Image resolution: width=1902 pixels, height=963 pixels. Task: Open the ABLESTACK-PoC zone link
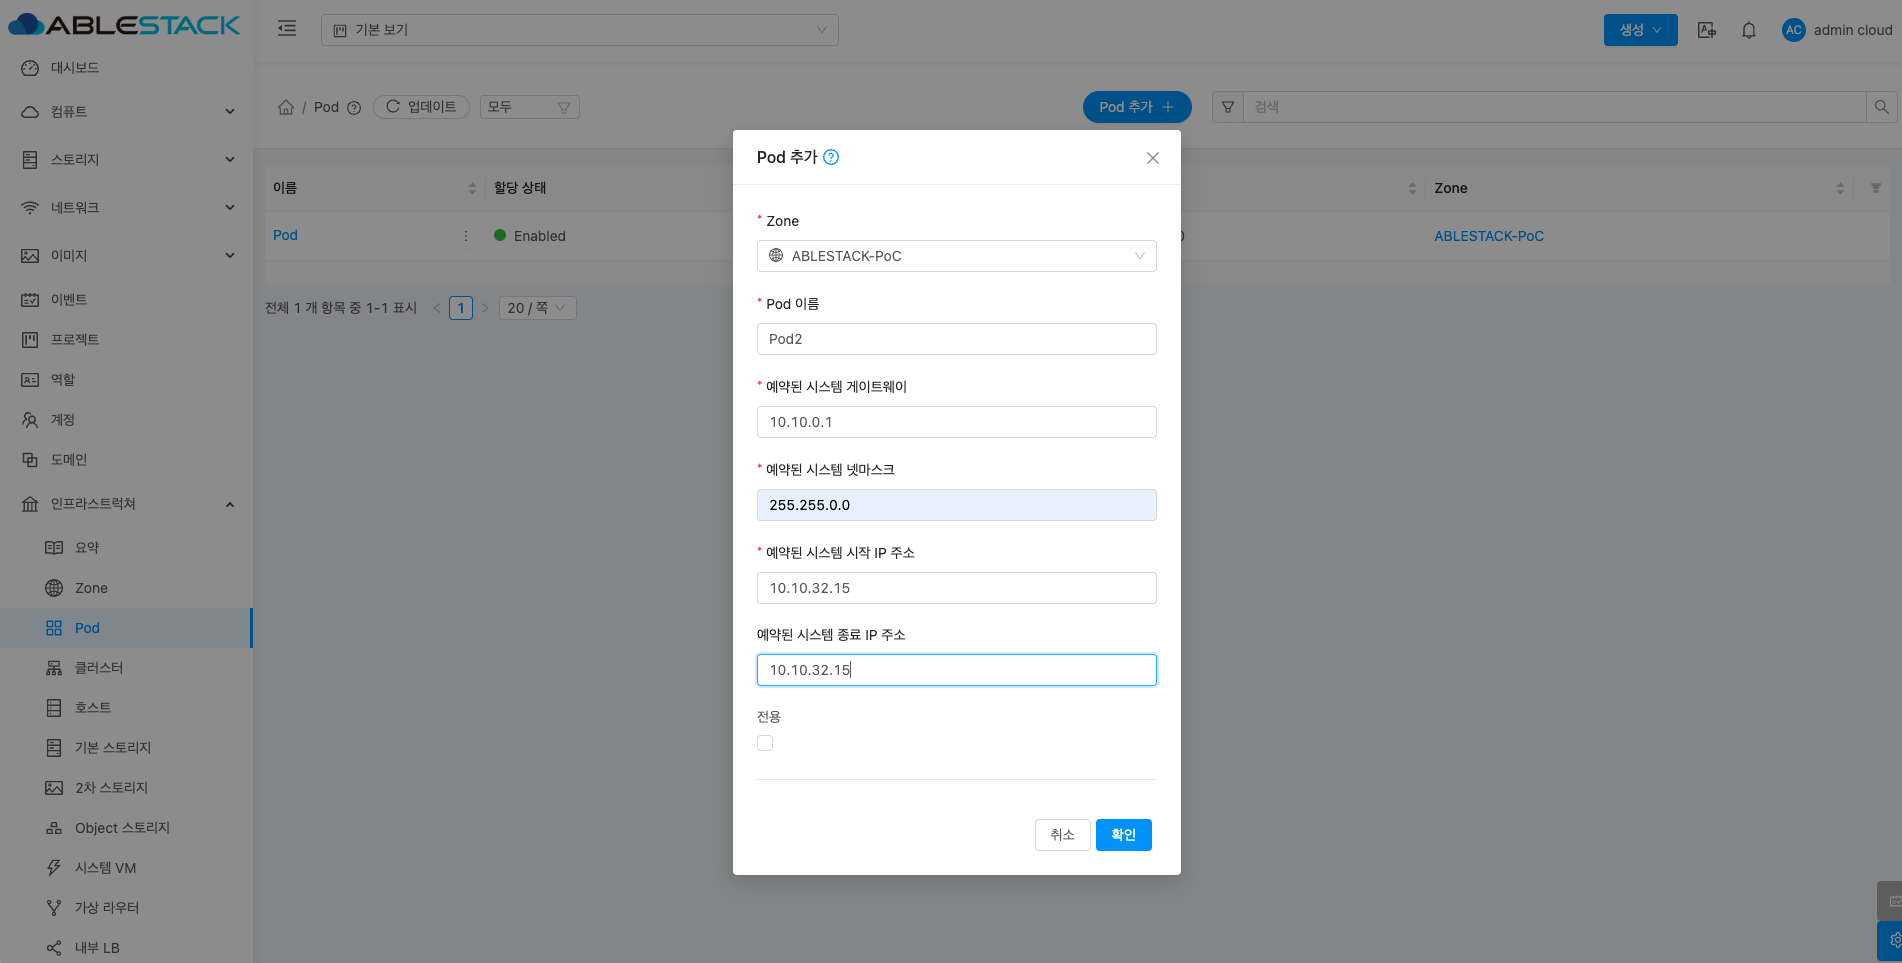point(1489,236)
